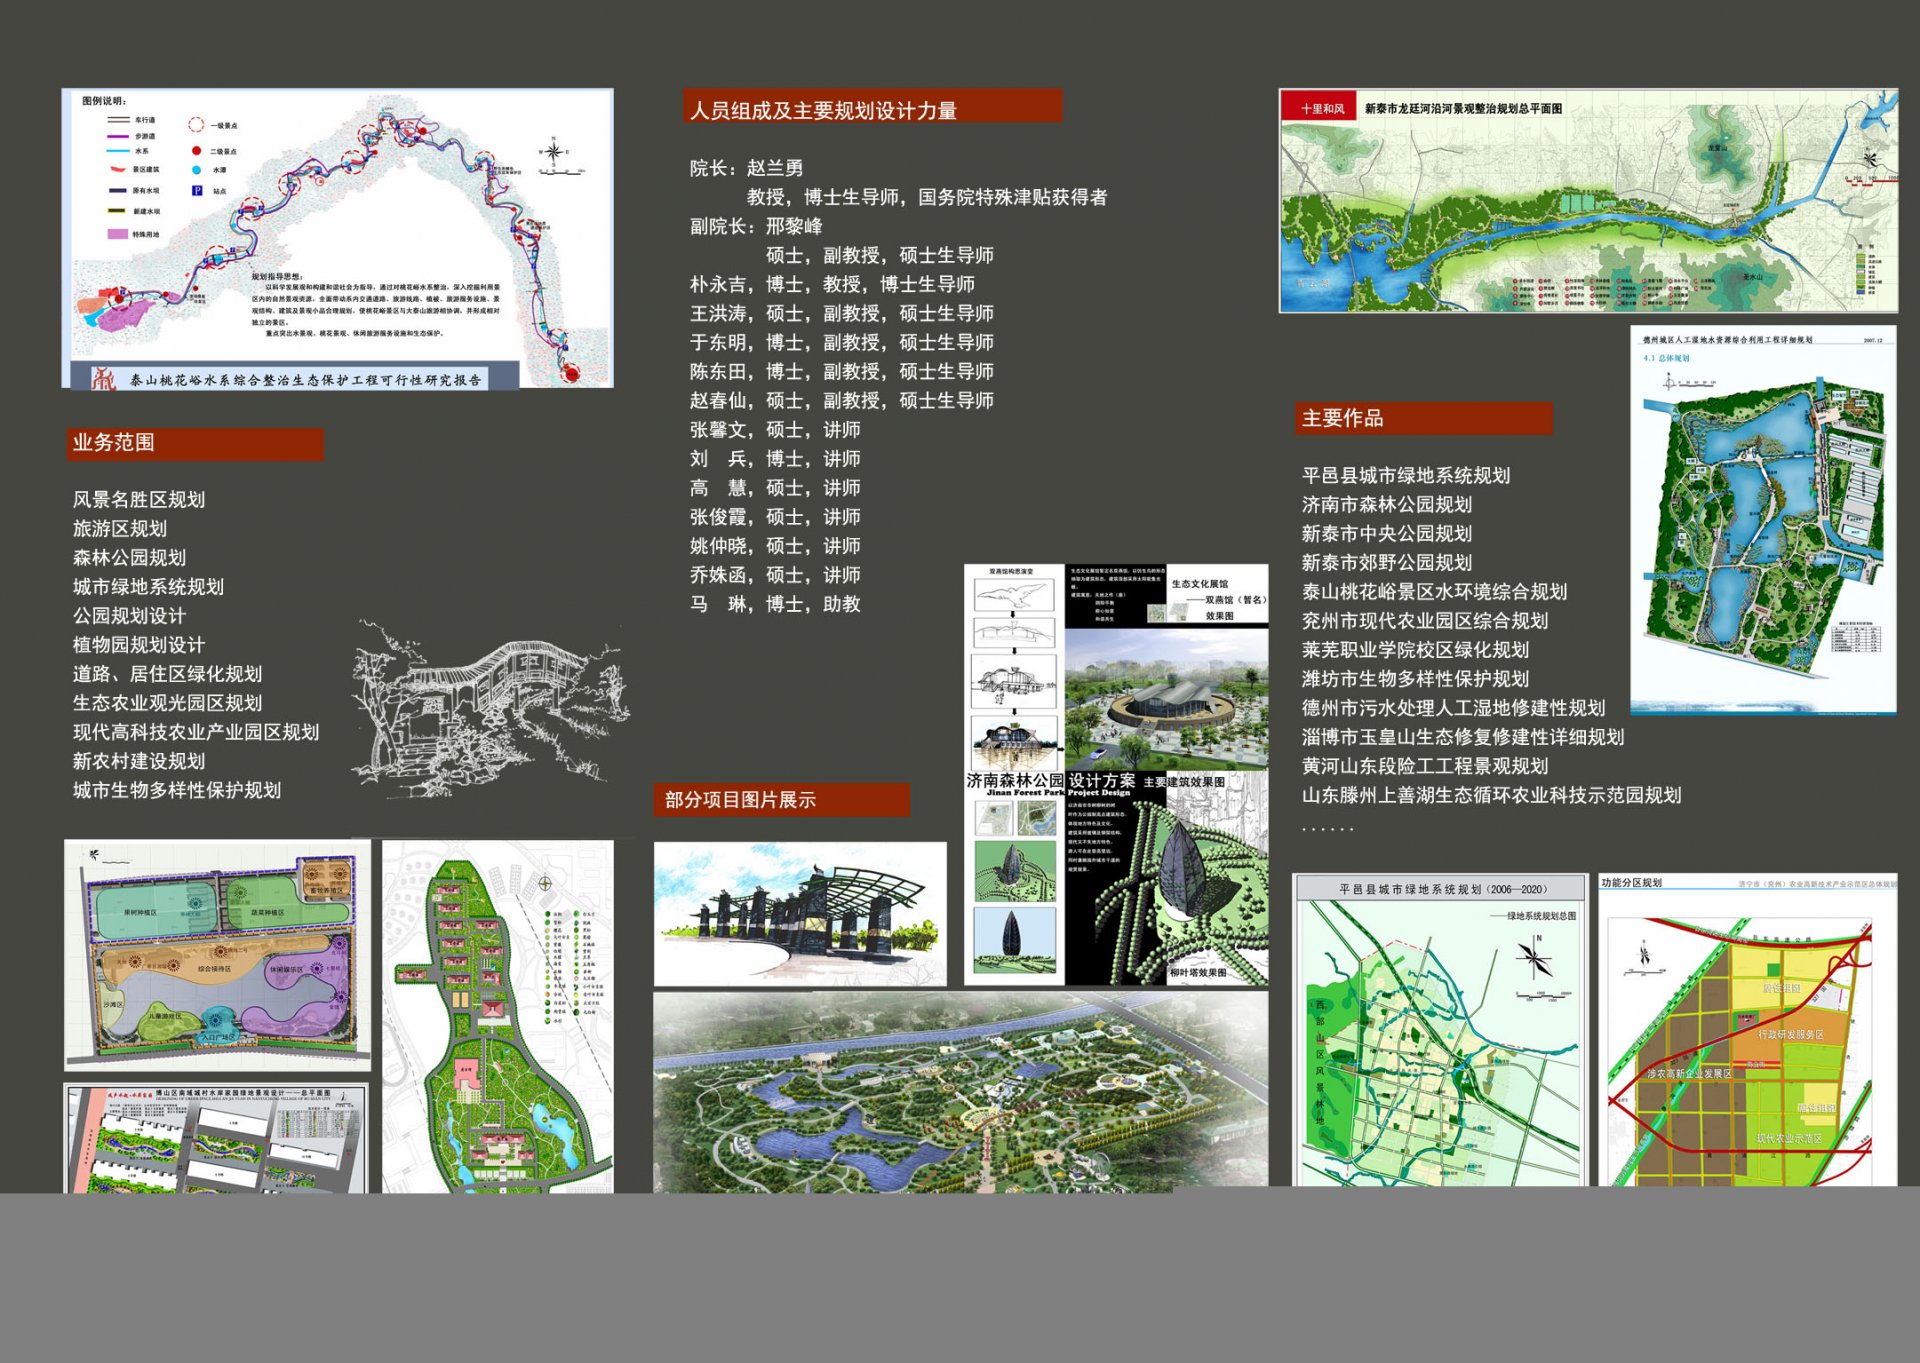
Task: Select the text 生态农业观光园区规划
Action: click(167, 702)
